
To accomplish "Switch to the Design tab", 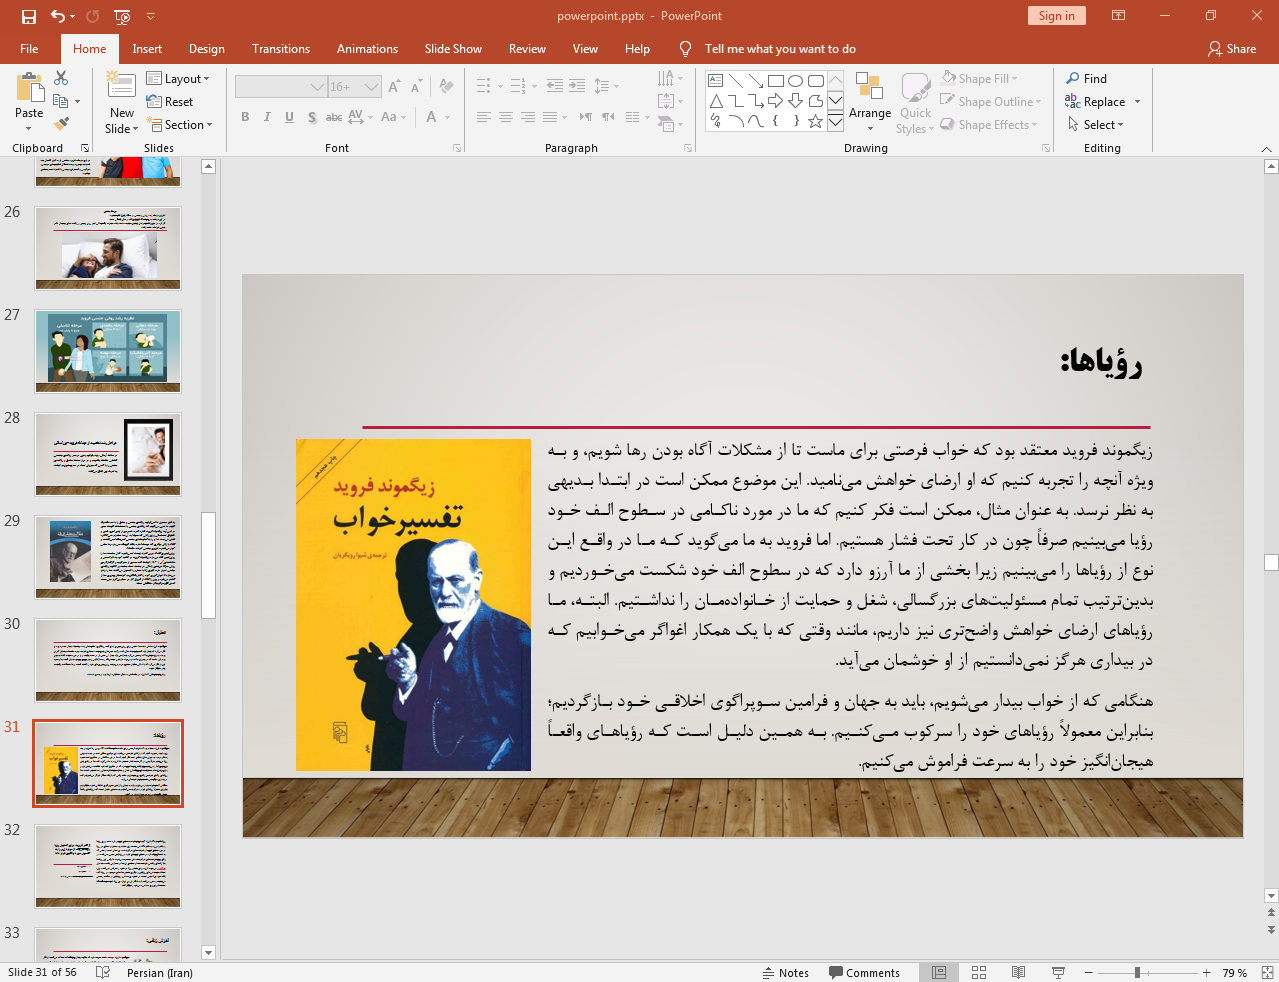I will coord(206,48).
